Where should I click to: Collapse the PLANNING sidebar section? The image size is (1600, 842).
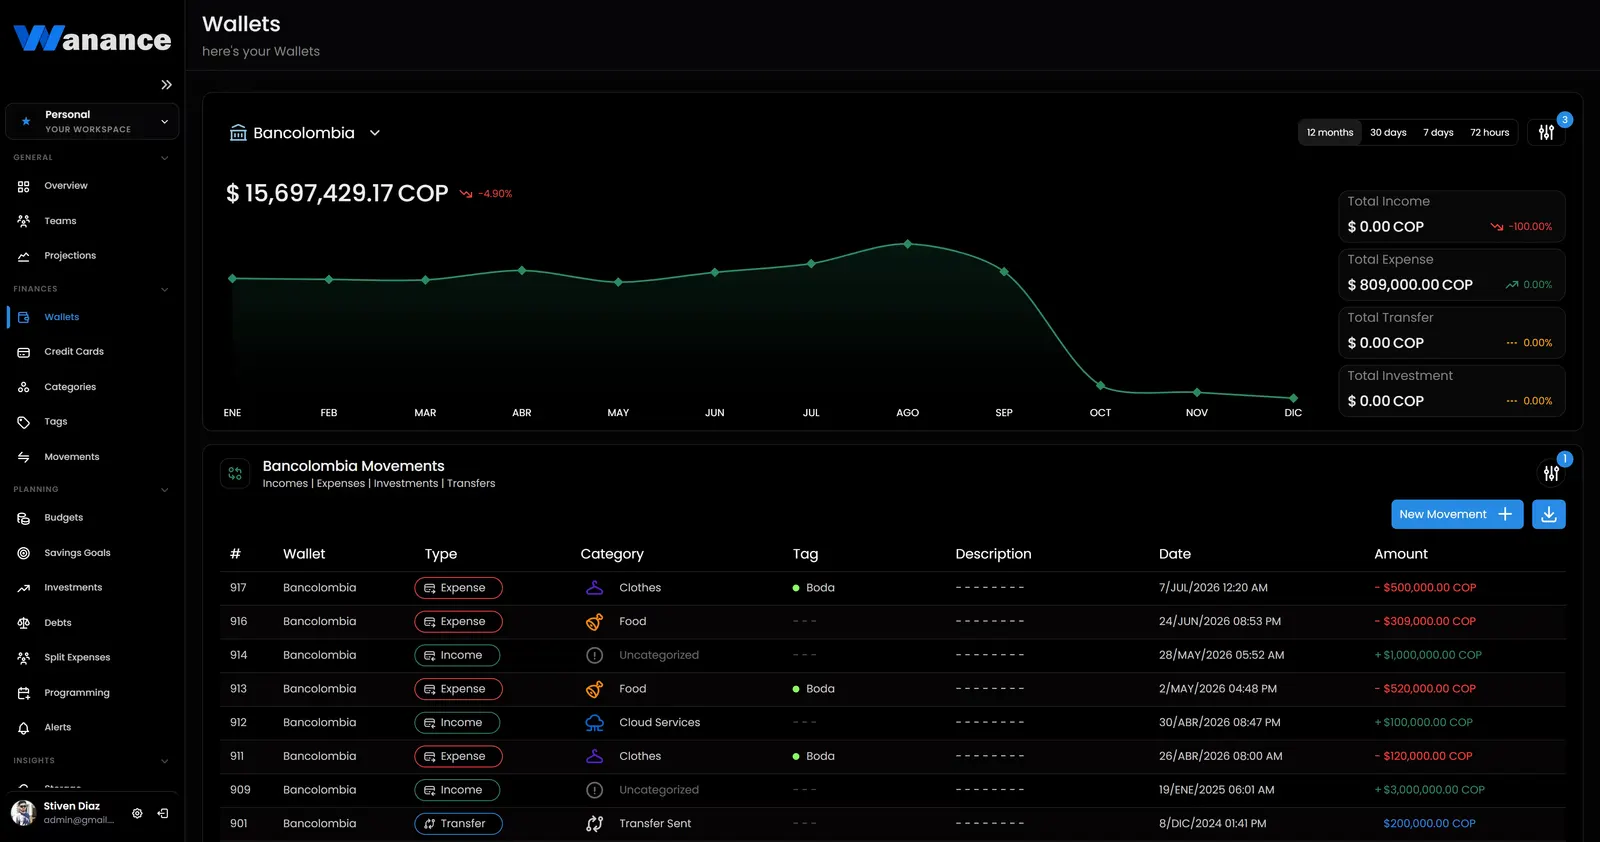(x=165, y=490)
